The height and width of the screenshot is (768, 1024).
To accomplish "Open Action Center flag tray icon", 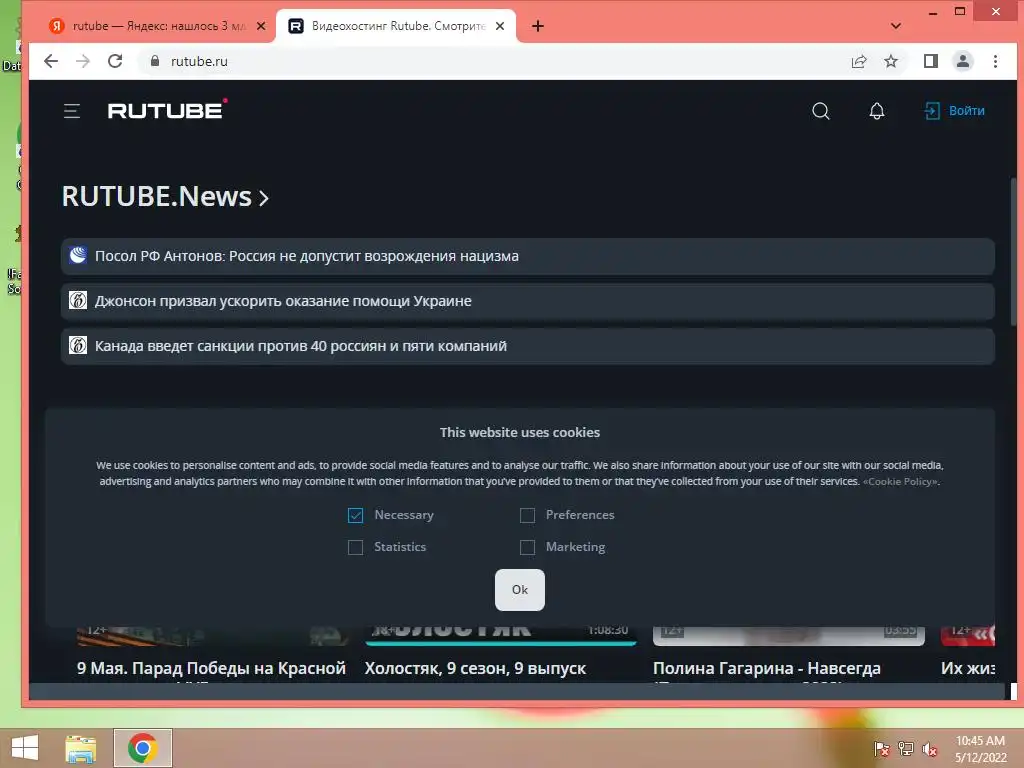I will tap(882, 749).
